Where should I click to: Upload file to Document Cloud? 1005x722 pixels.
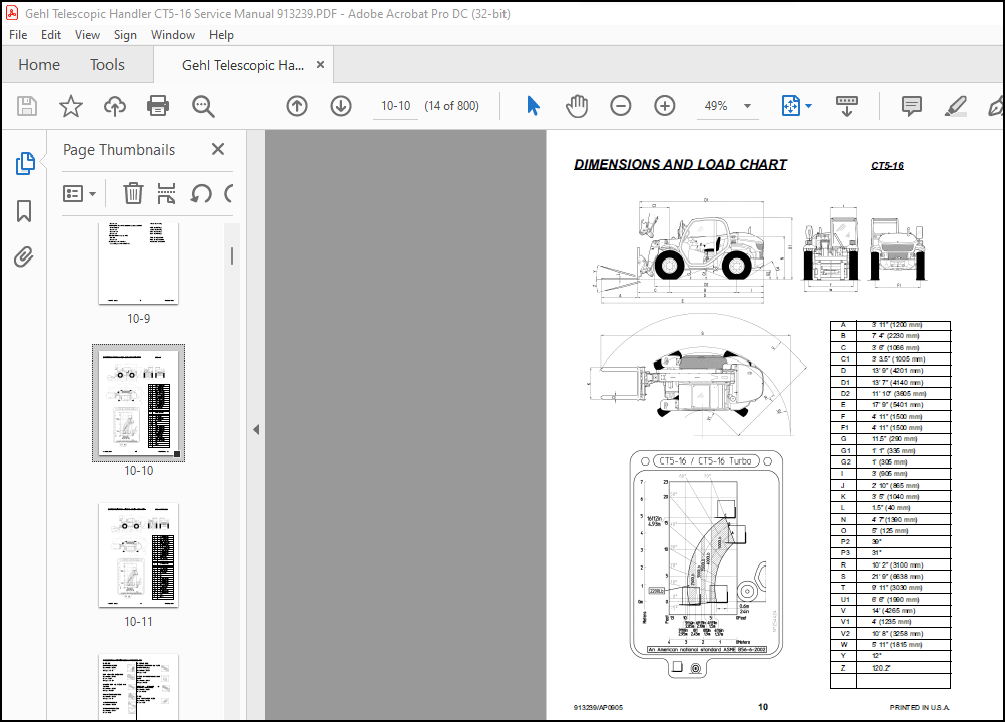click(x=115, y=106)
